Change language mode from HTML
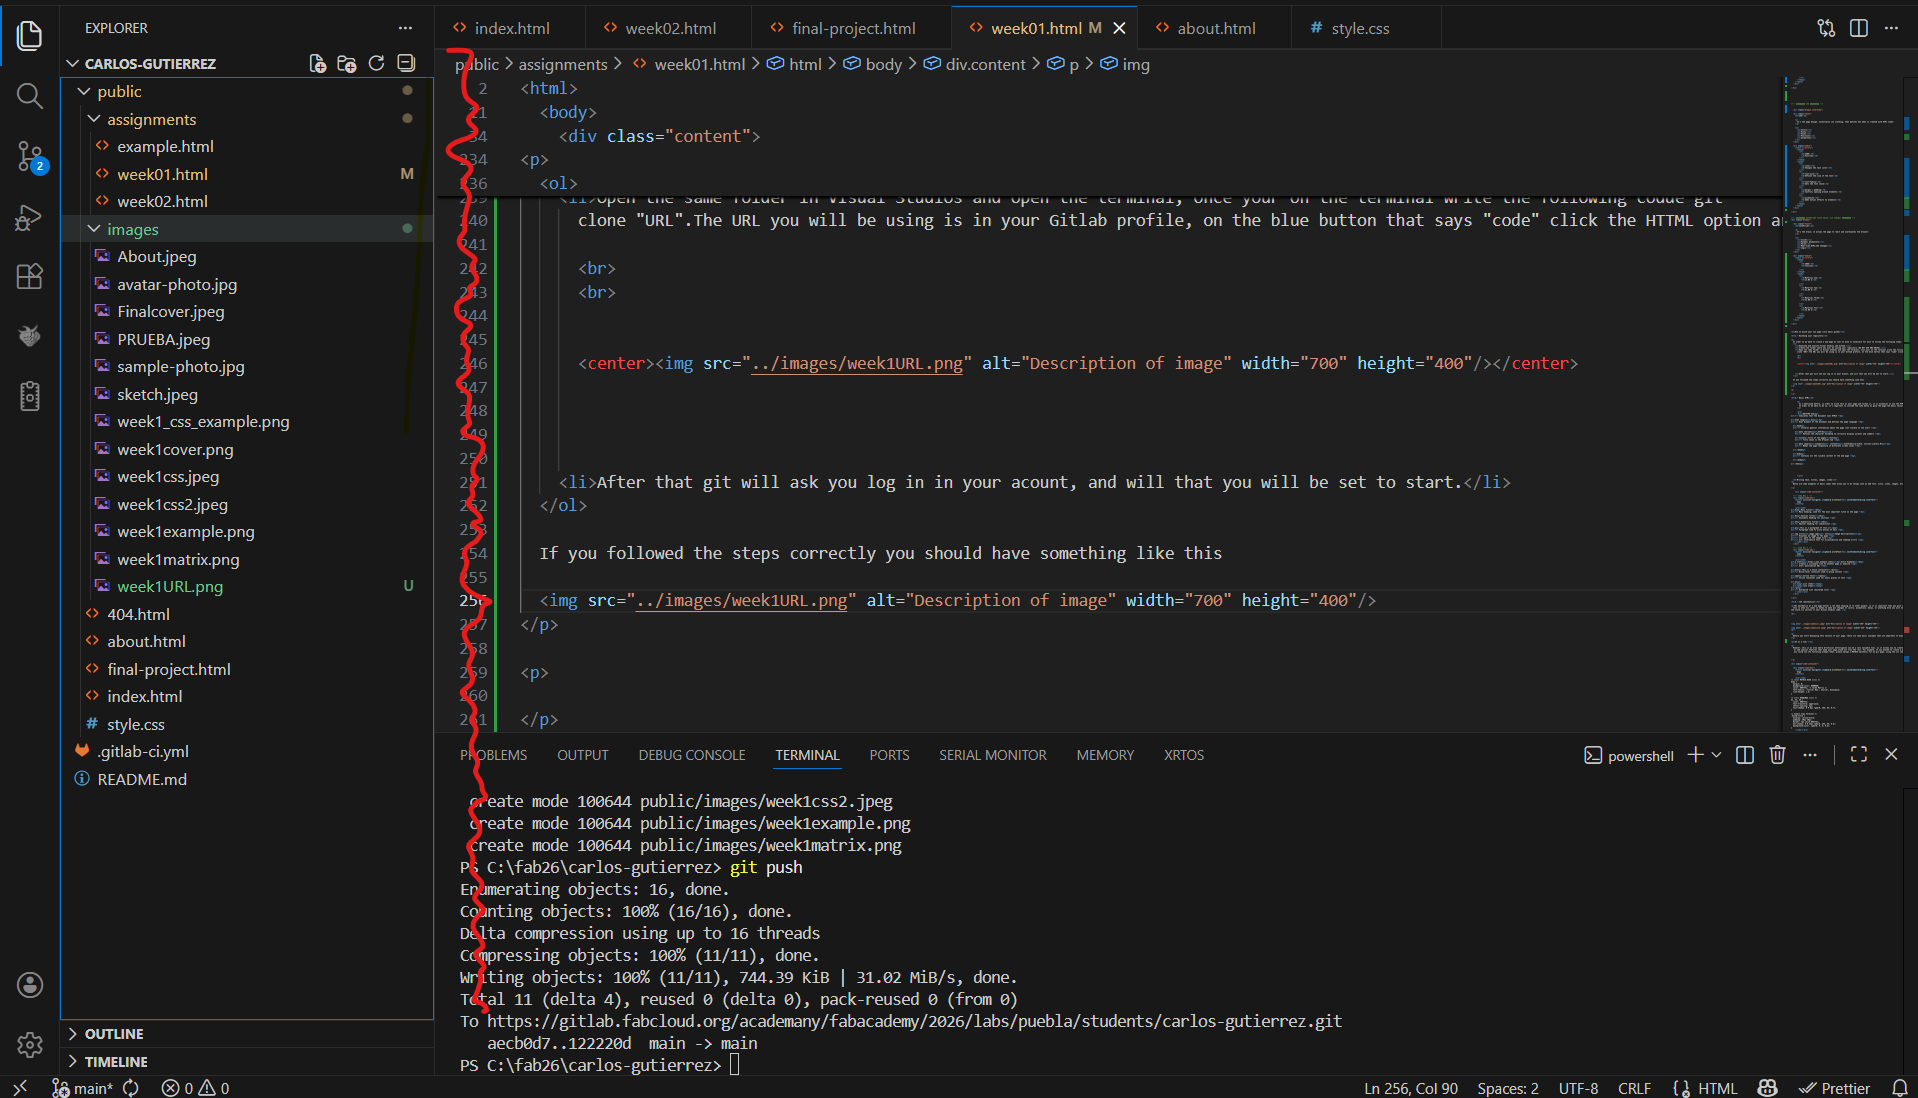 tap(1718, 1088)
